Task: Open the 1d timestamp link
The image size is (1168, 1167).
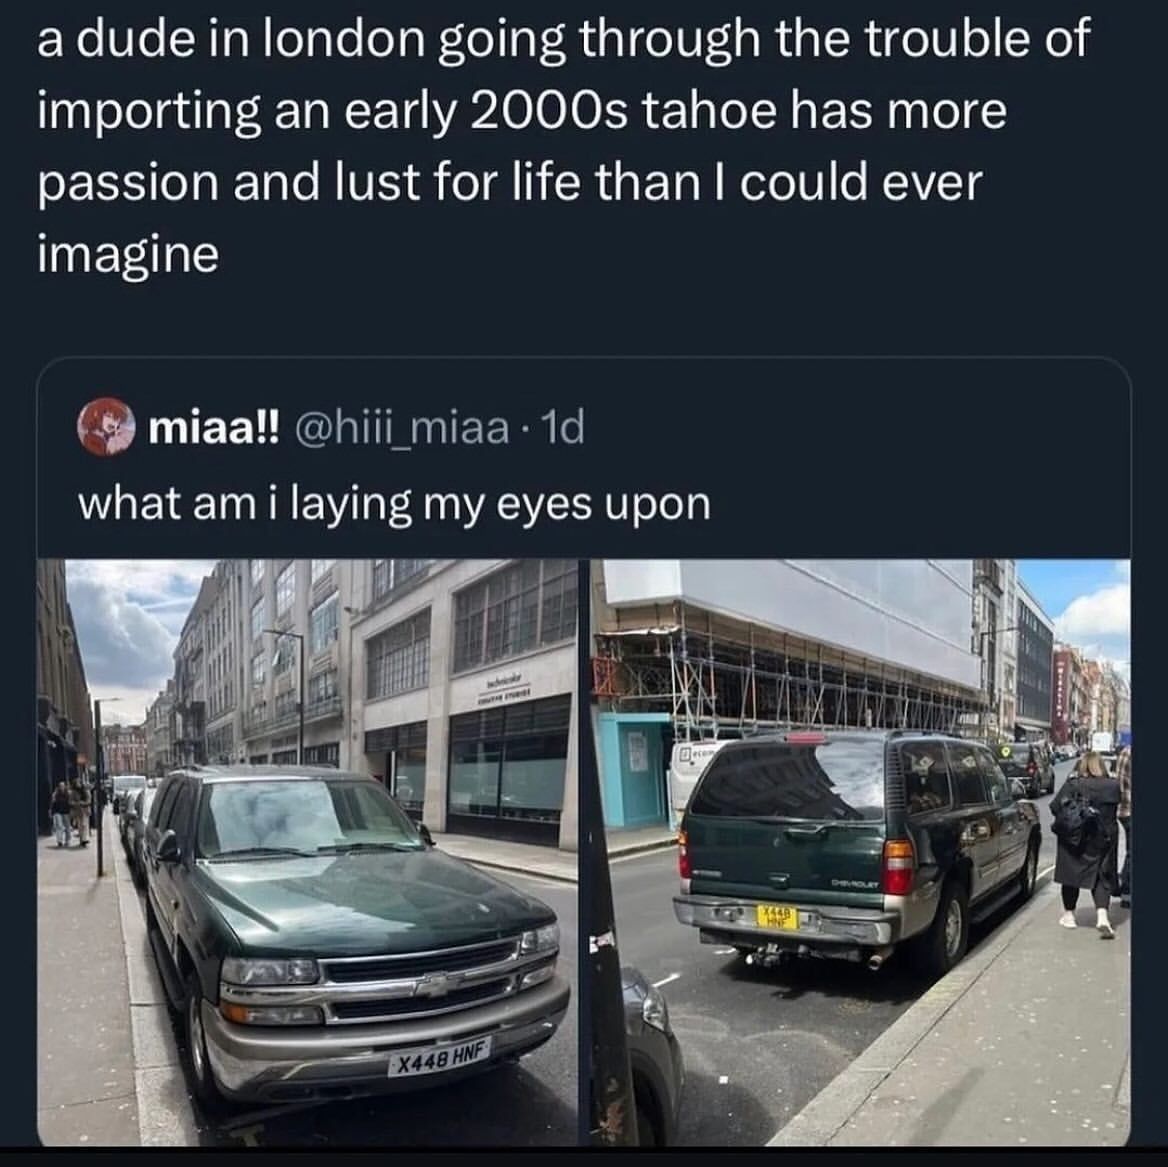Action: [x=565, y=429]
